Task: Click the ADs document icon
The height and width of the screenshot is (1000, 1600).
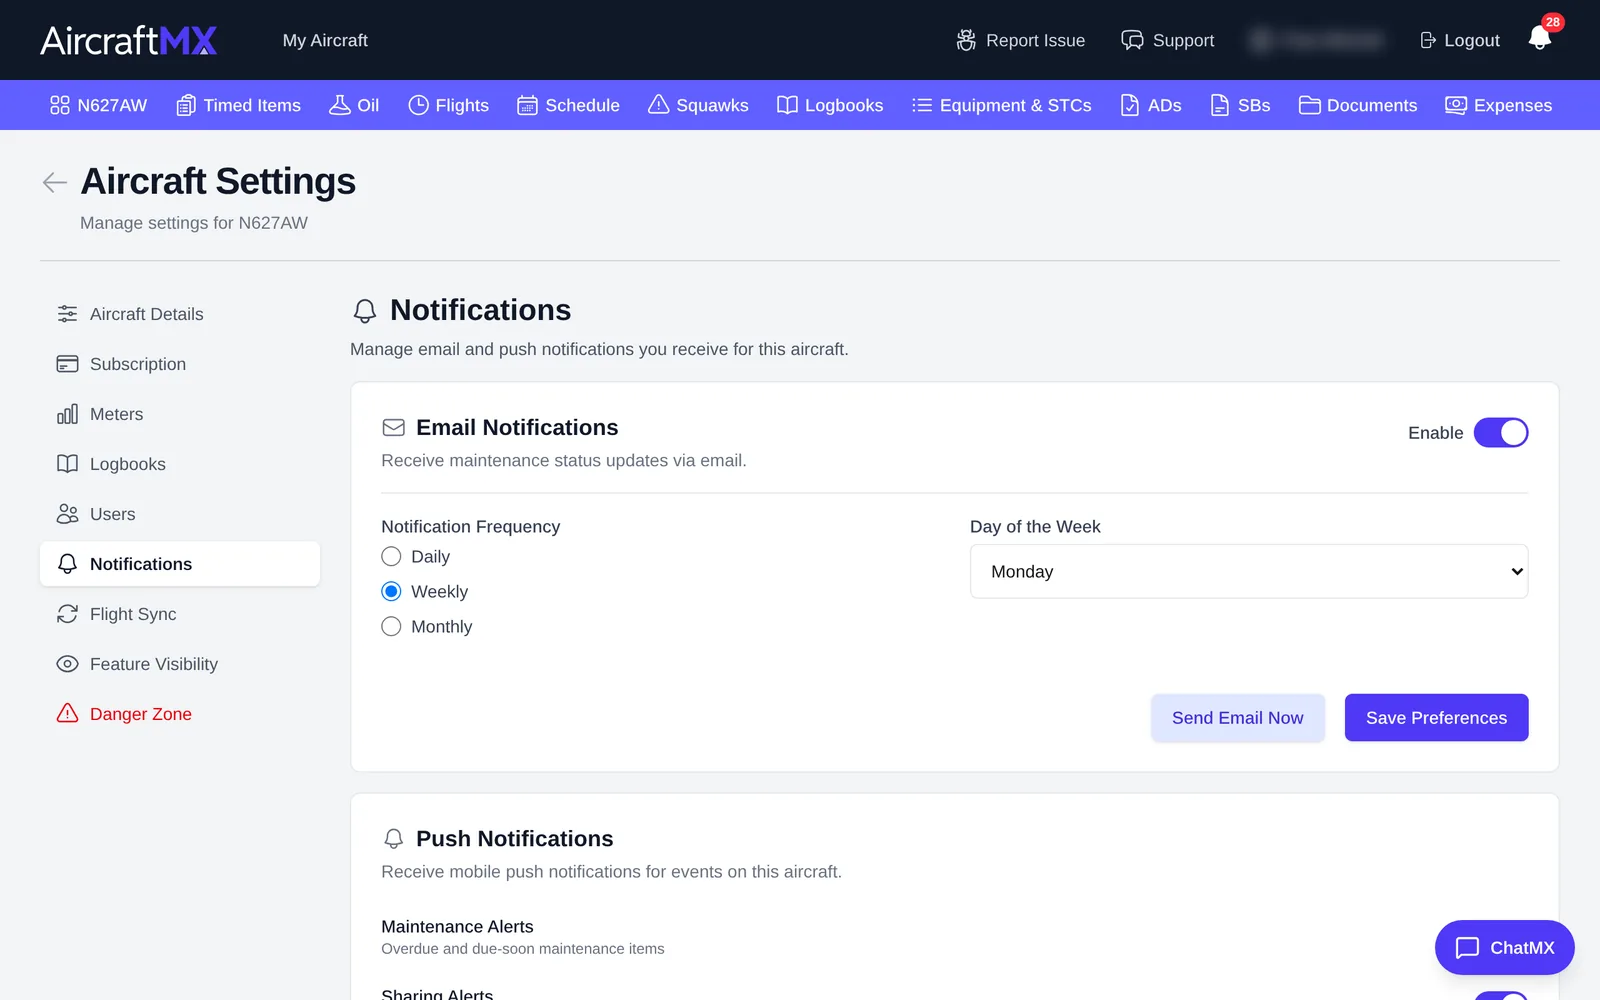Action: 1130,105
